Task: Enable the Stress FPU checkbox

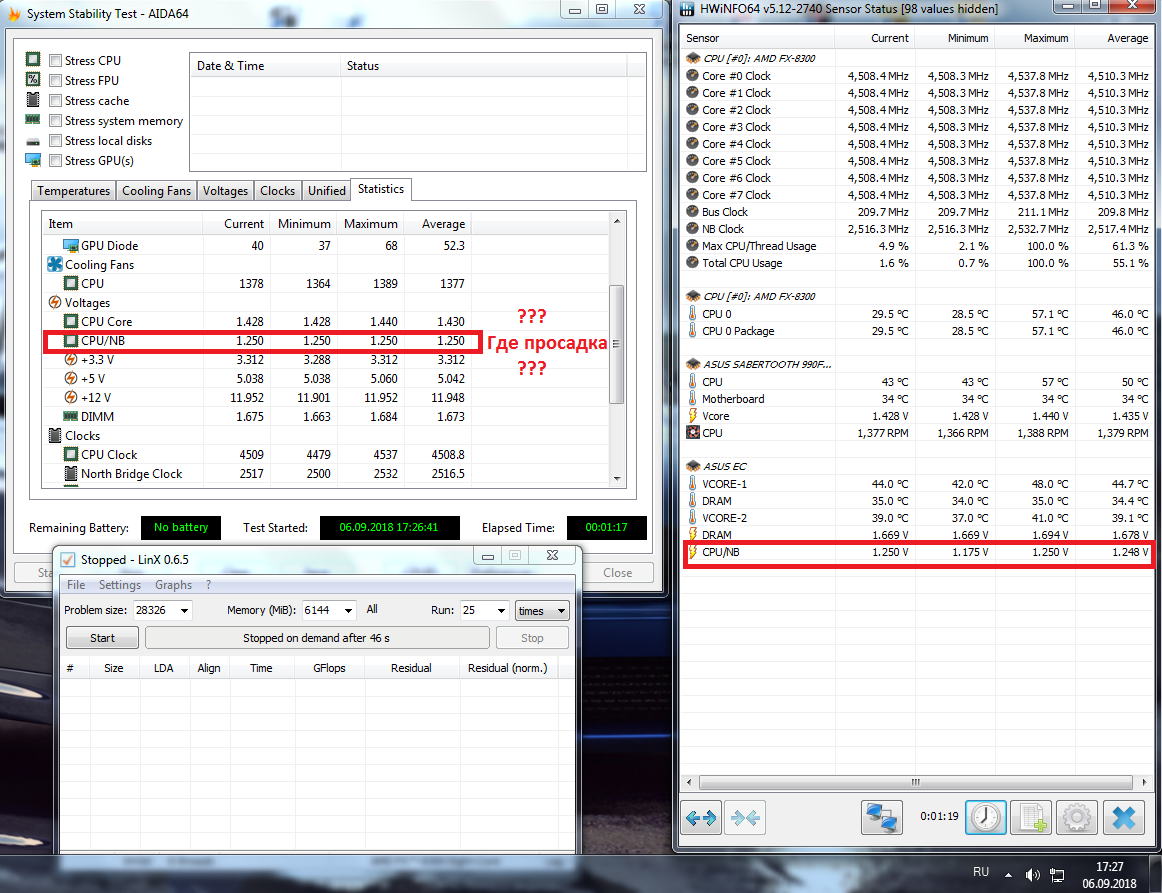Action: (55, 80)
